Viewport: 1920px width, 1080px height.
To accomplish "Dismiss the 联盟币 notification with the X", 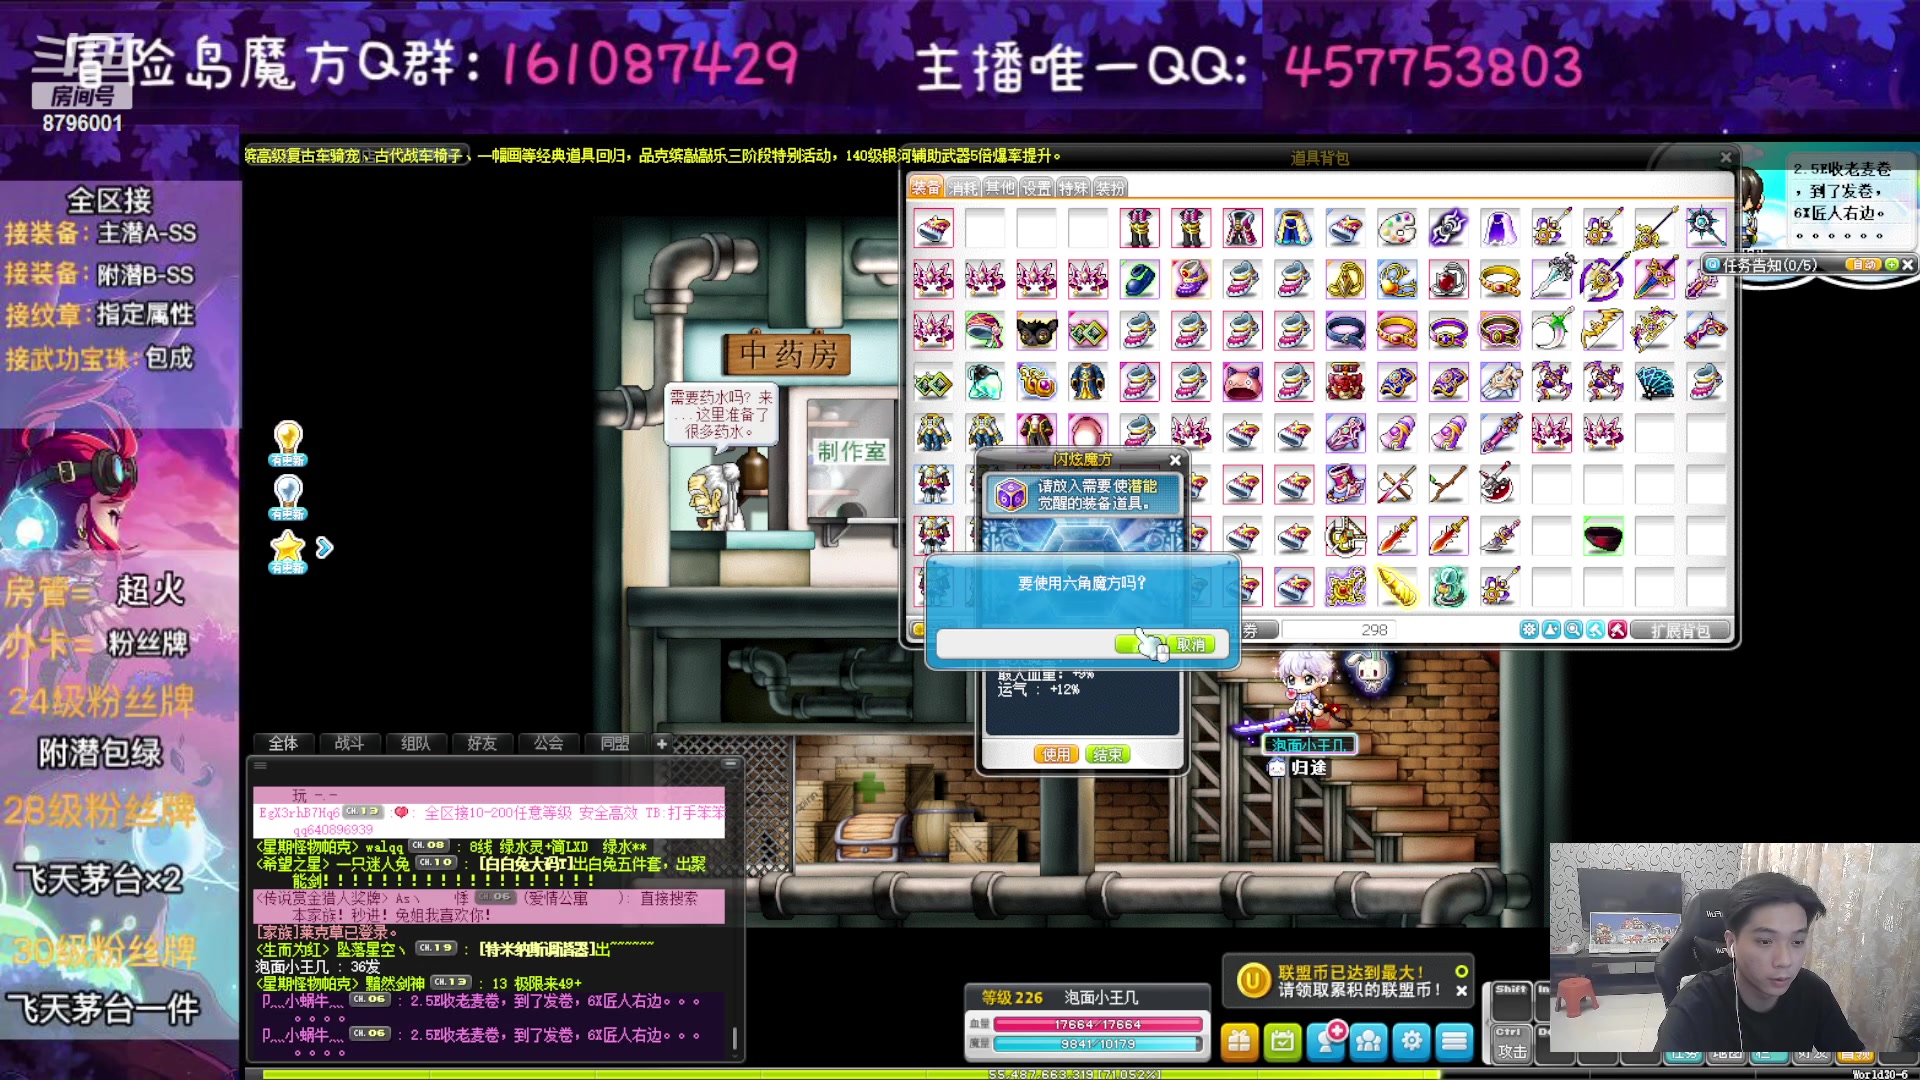I will tap(1461, 991).
